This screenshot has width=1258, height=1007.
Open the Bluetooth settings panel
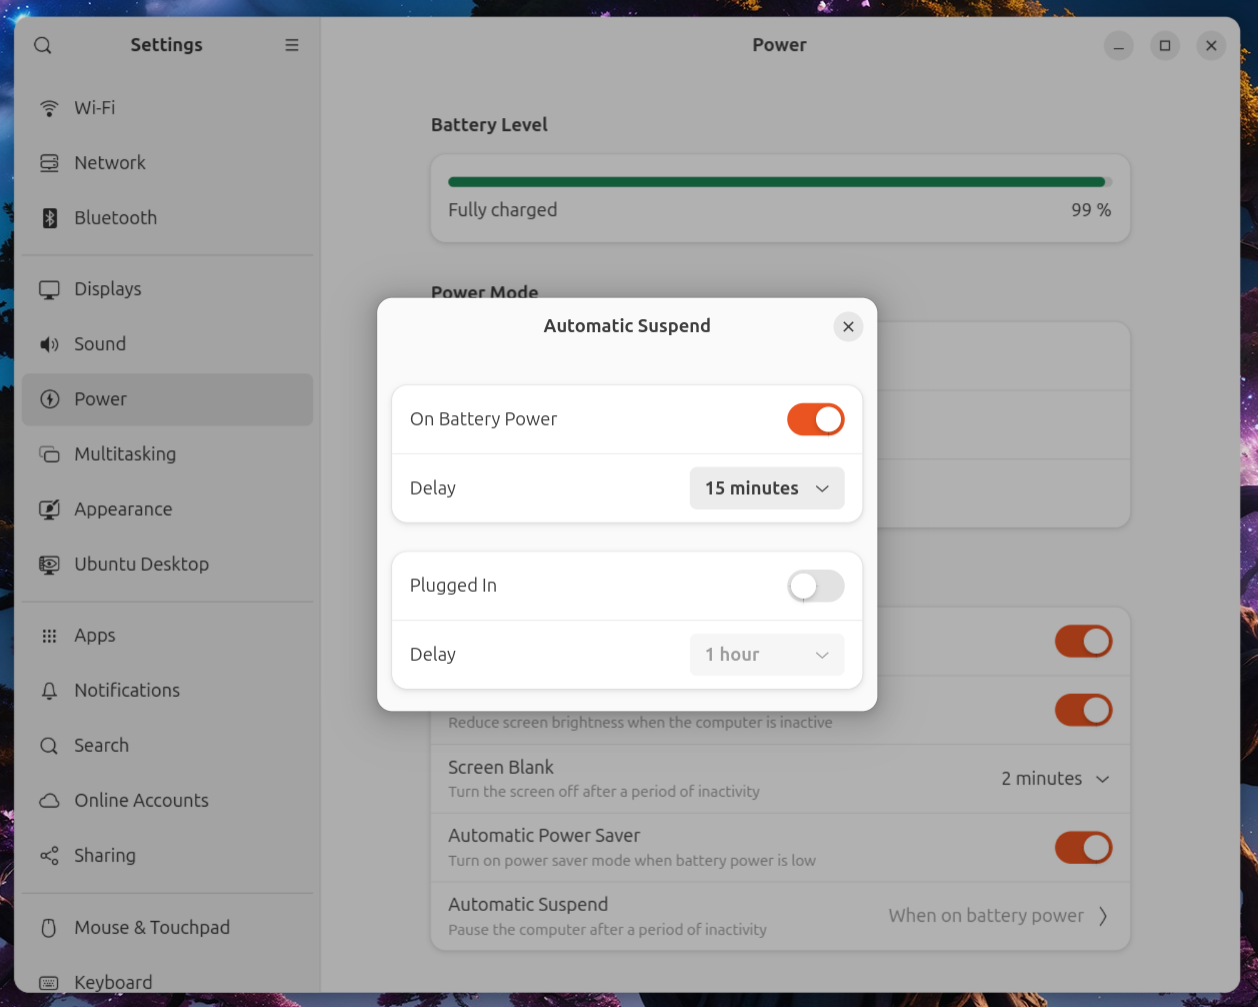point(115,217)
